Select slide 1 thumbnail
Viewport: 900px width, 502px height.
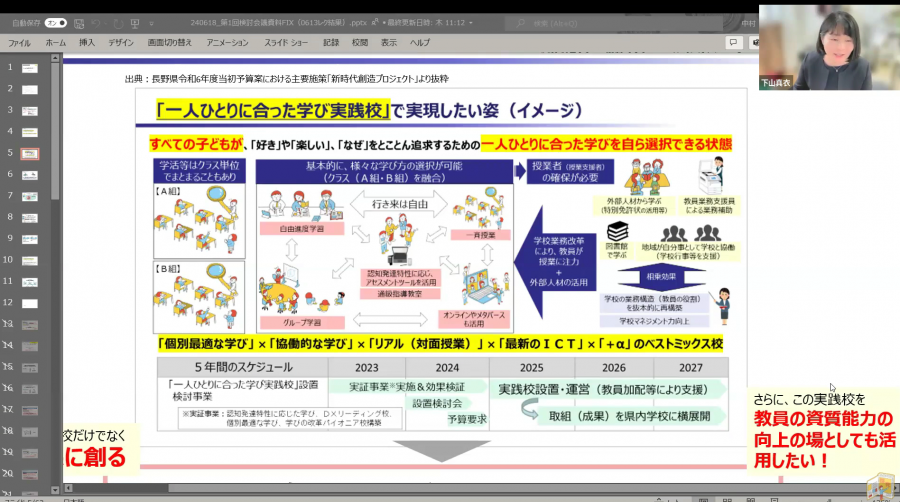30,68
